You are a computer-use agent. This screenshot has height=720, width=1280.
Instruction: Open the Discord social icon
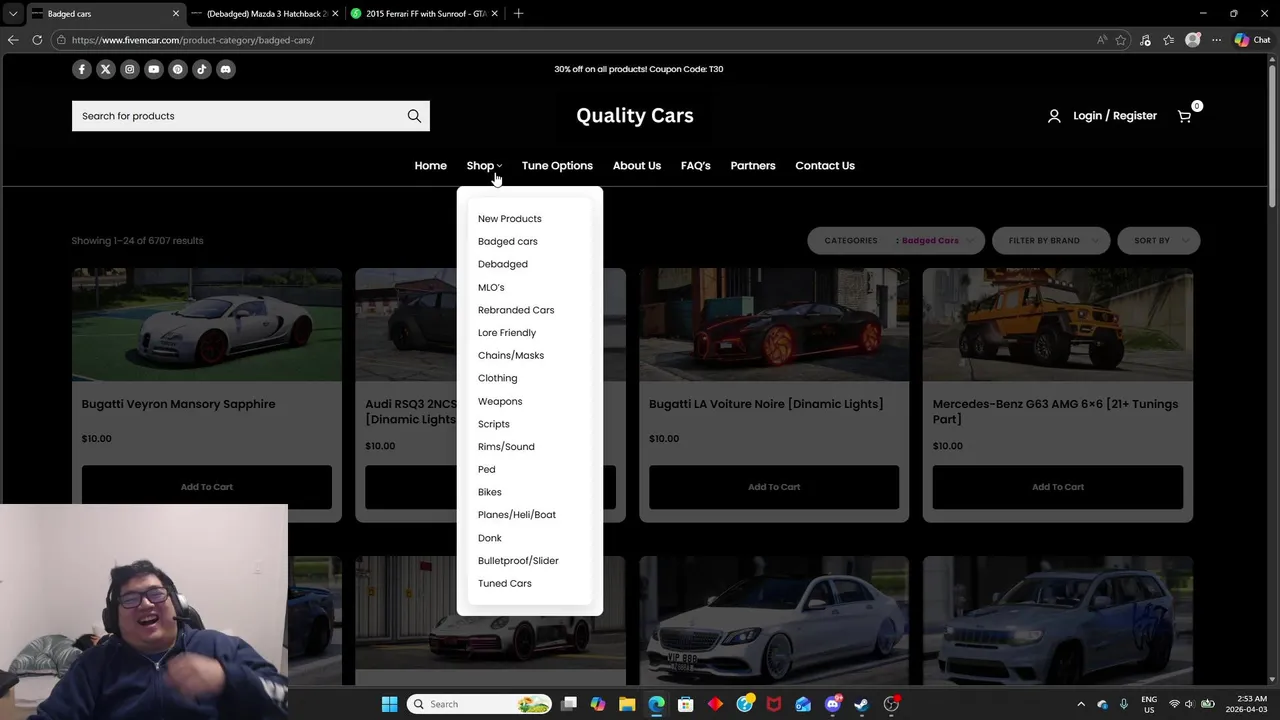click(226, 69)
